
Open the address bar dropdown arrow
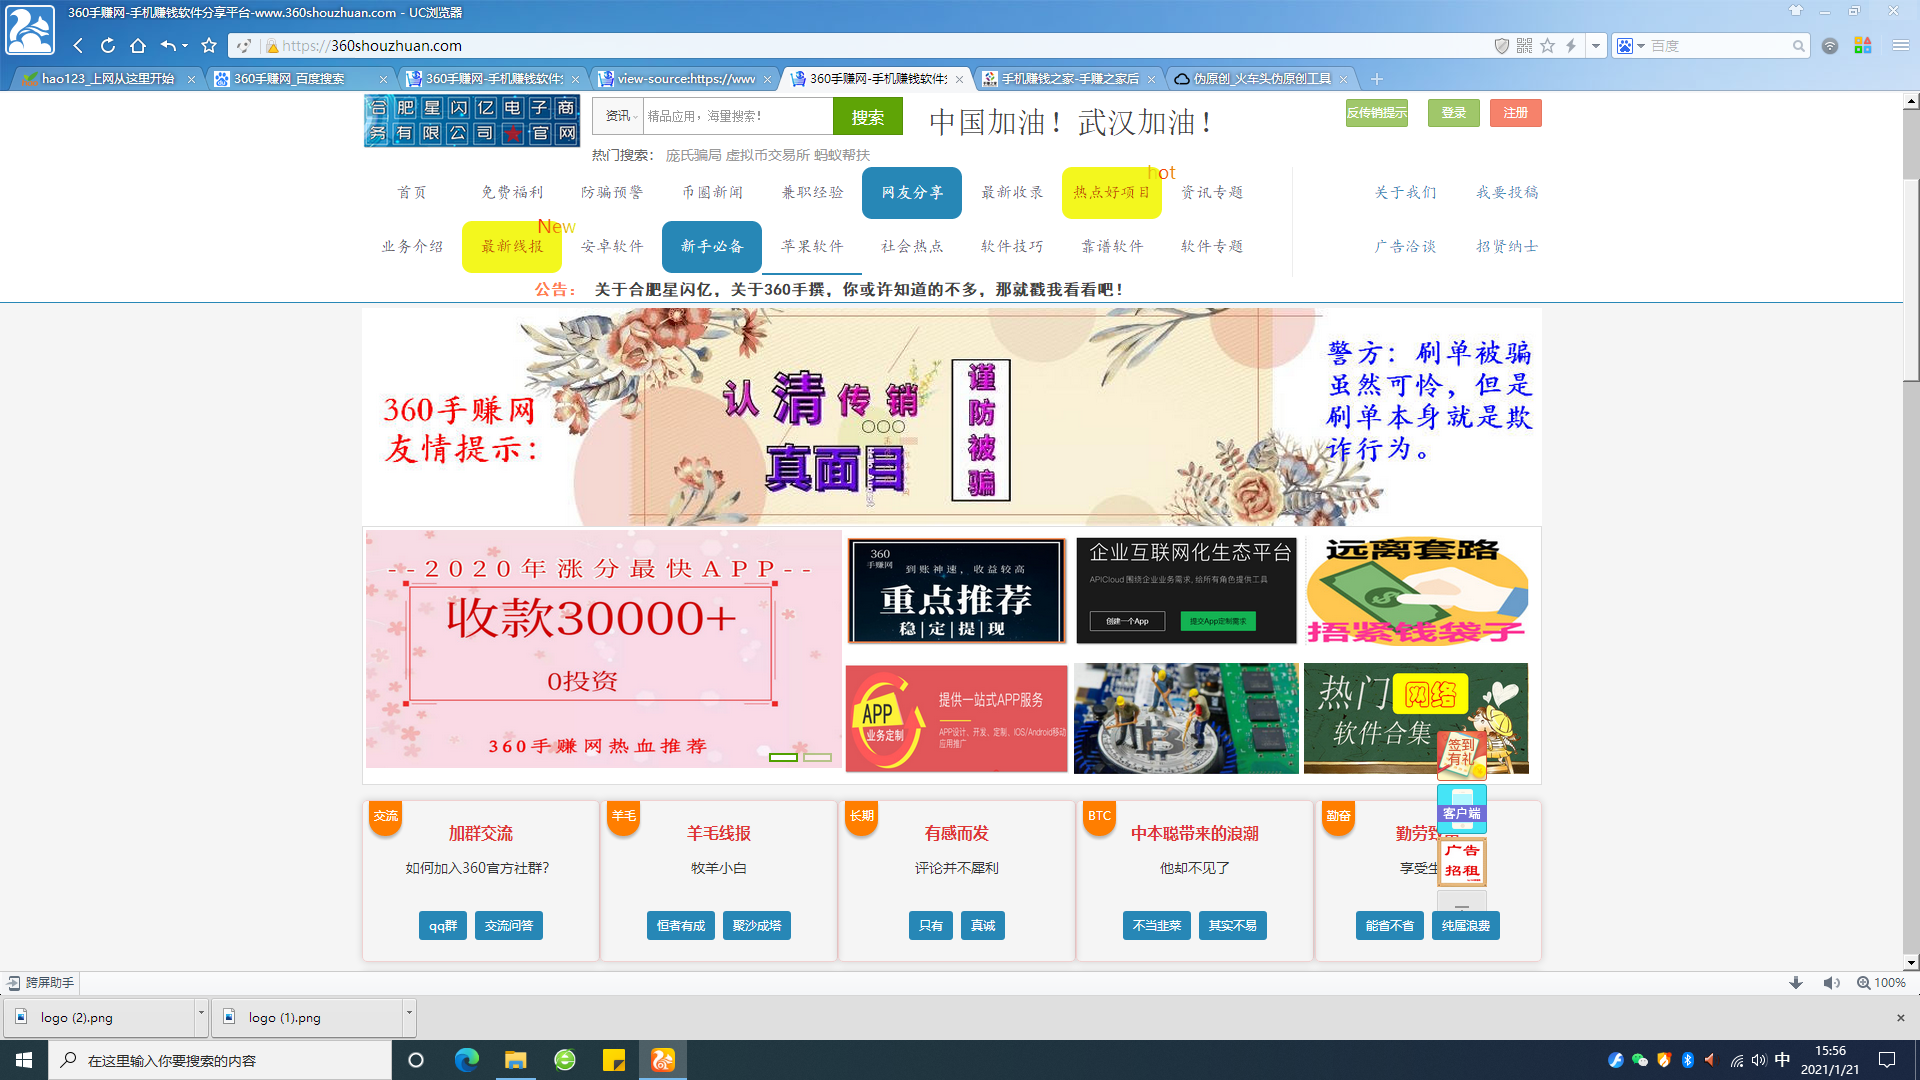click(1596, 46)
